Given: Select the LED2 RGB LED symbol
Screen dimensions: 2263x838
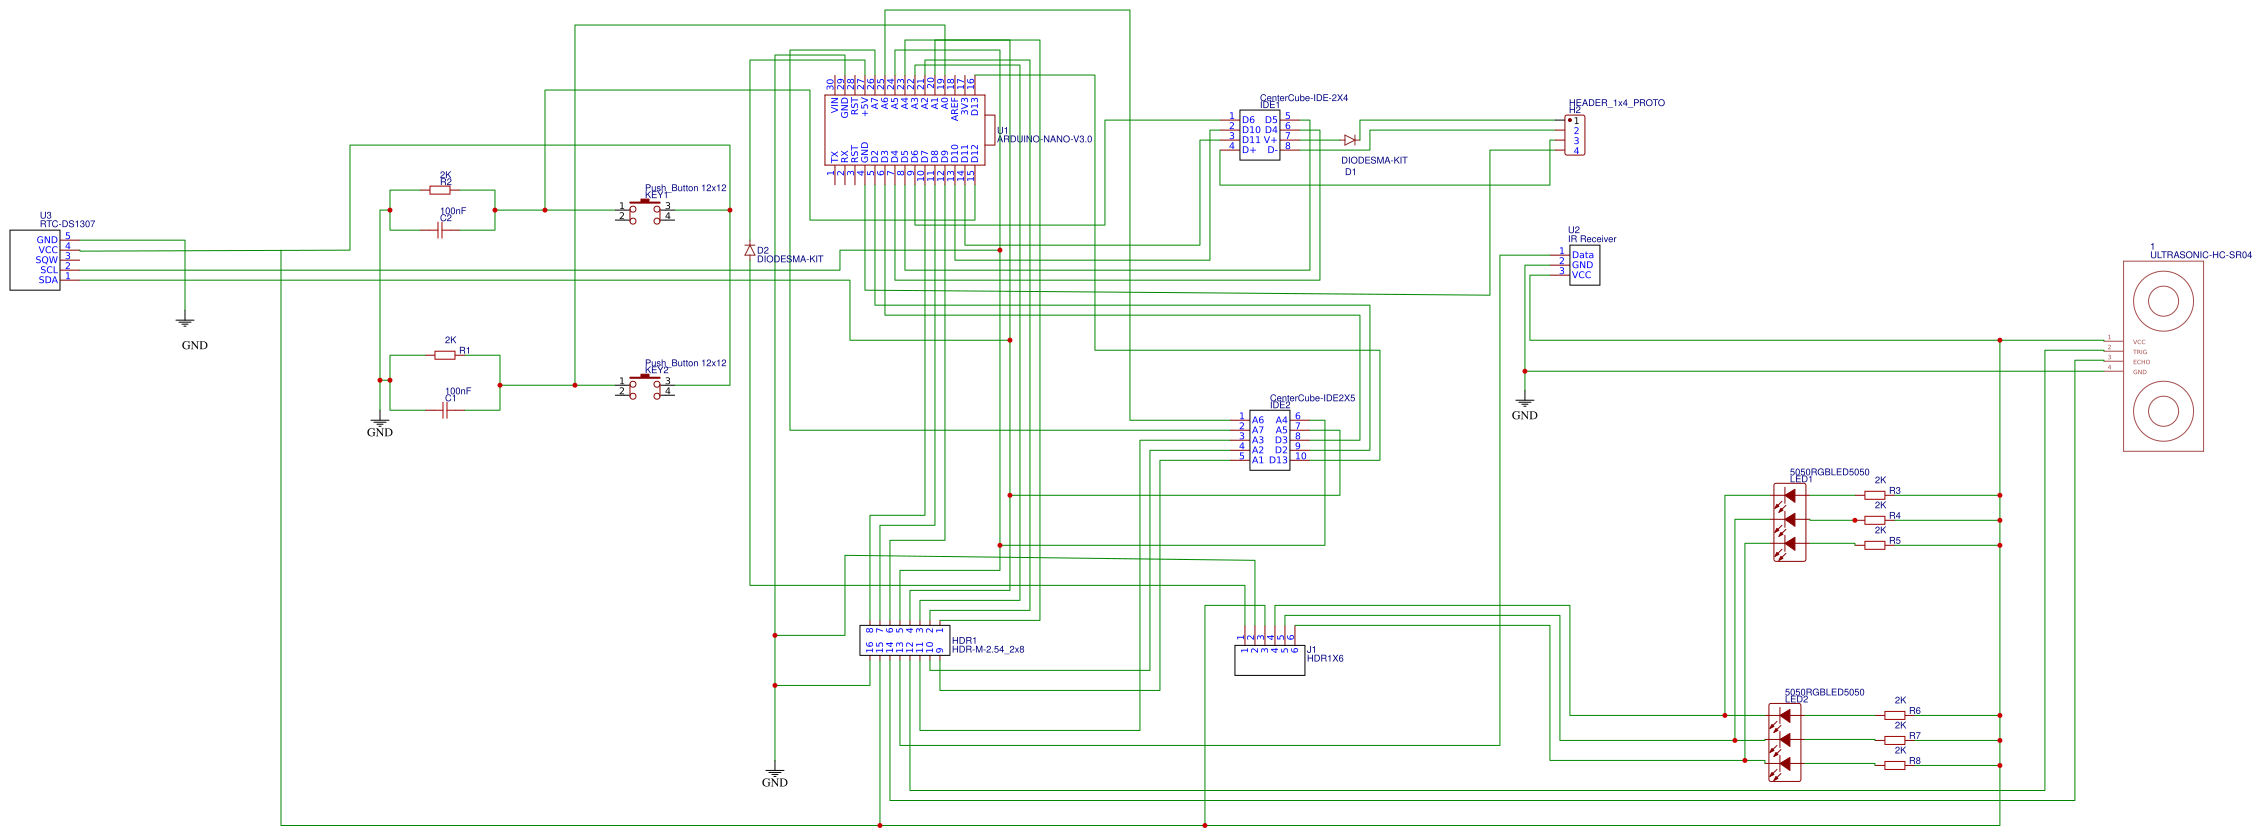Looking at the screenshot, I should tap(1784, 743).
